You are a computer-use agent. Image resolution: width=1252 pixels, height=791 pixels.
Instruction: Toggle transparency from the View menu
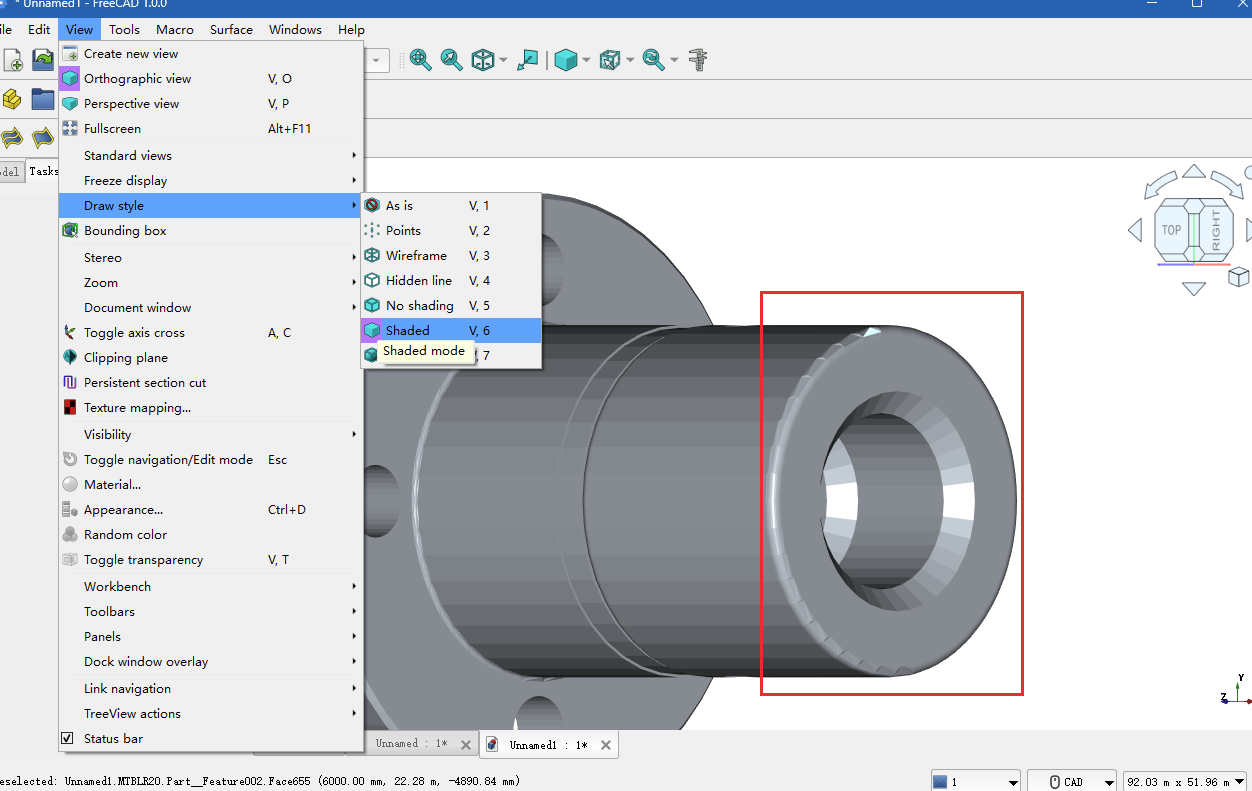[x=143, y=560]
